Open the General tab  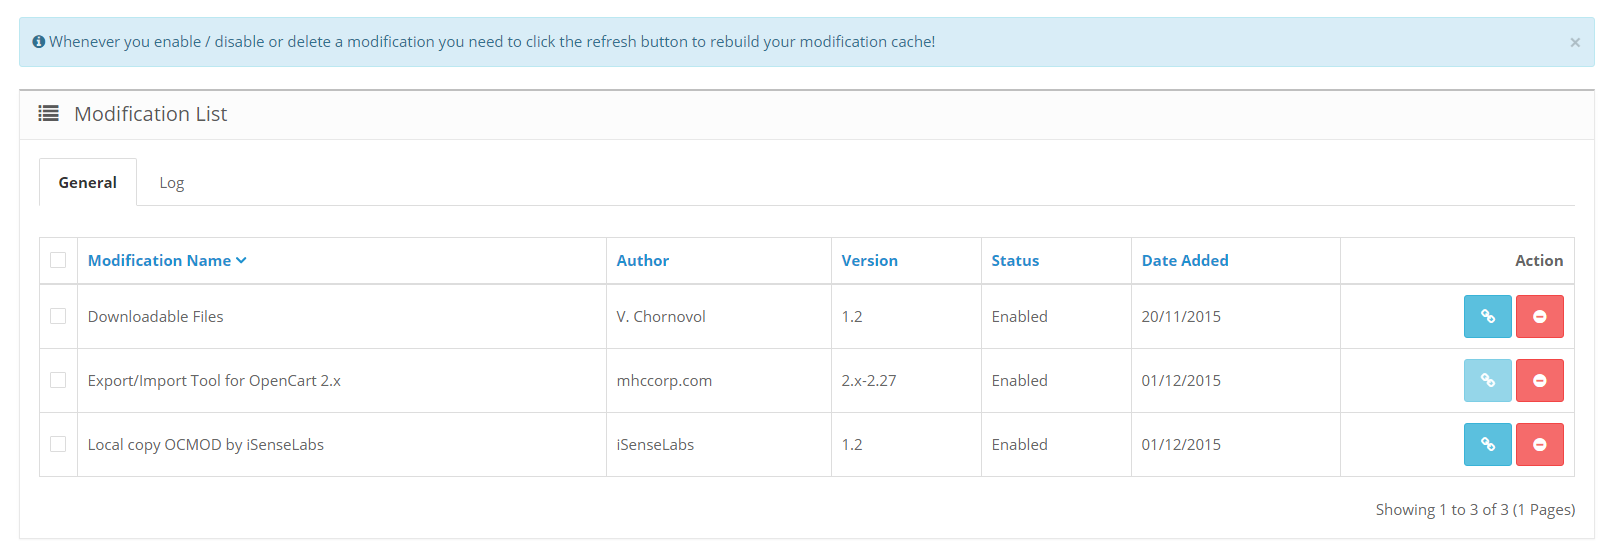(x=88, y=182)
